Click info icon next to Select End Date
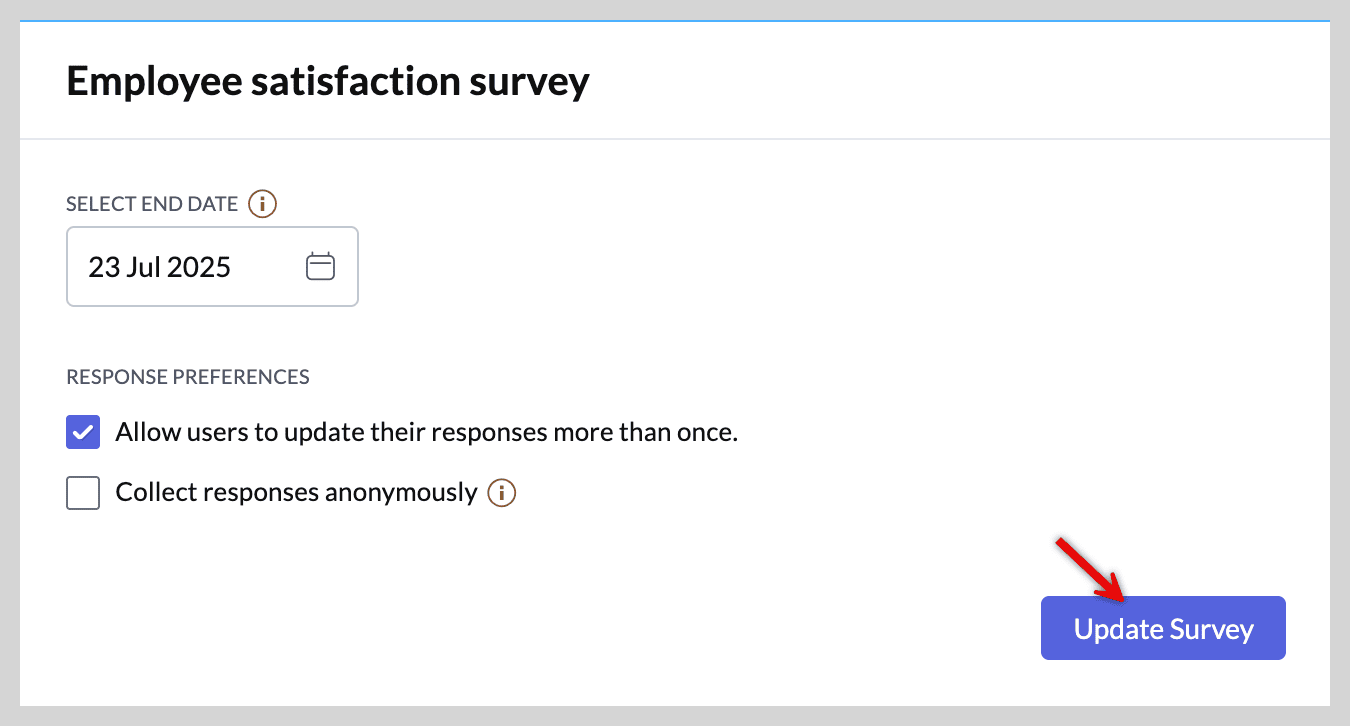Screen dimensions: 1350x726 pyautogui.click(x=262, y=204)
